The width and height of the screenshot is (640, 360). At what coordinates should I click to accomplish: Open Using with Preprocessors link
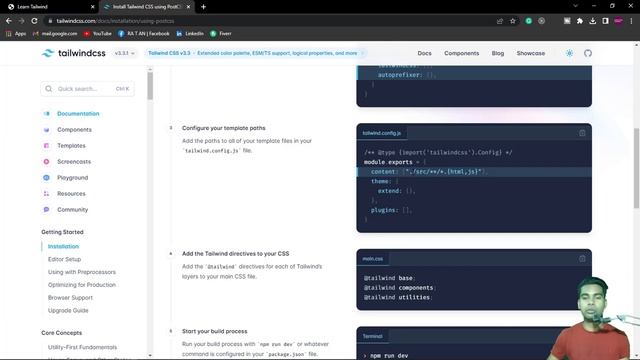[82, 272]
